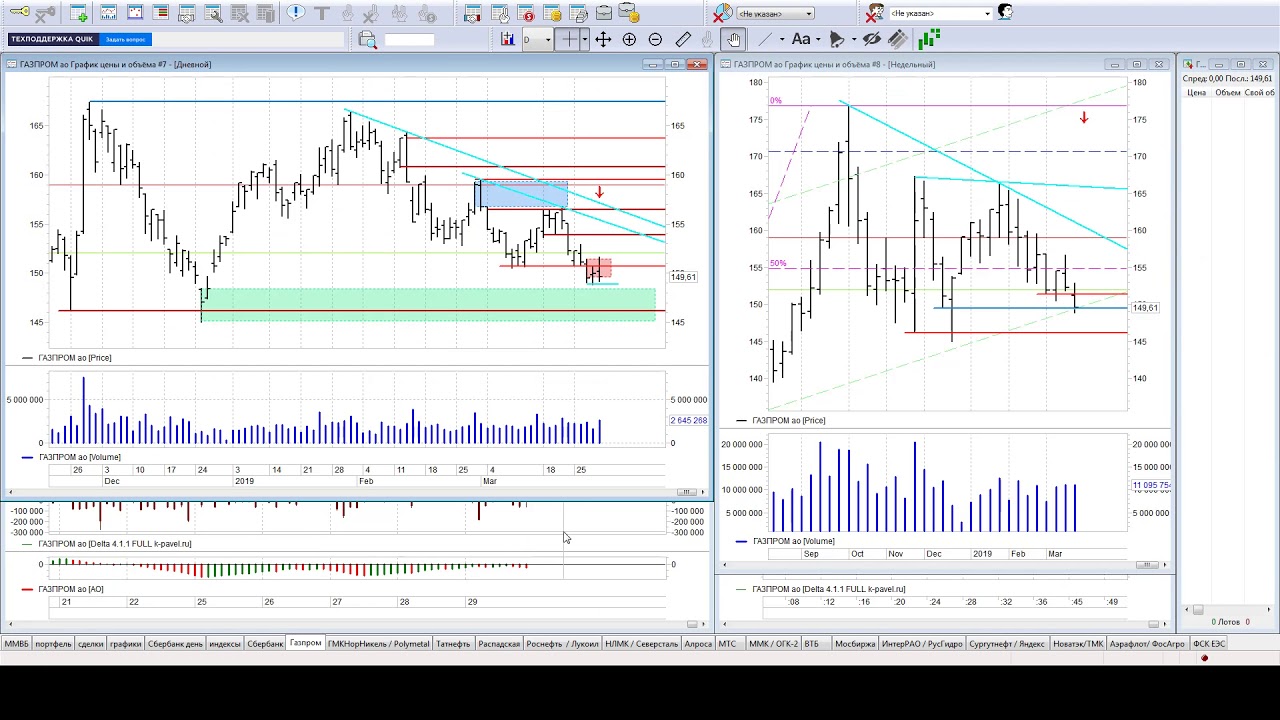Toggle the crossed-eye hide objects icon
Screen dimensions: 1280x720
click(x=872, y=39)
